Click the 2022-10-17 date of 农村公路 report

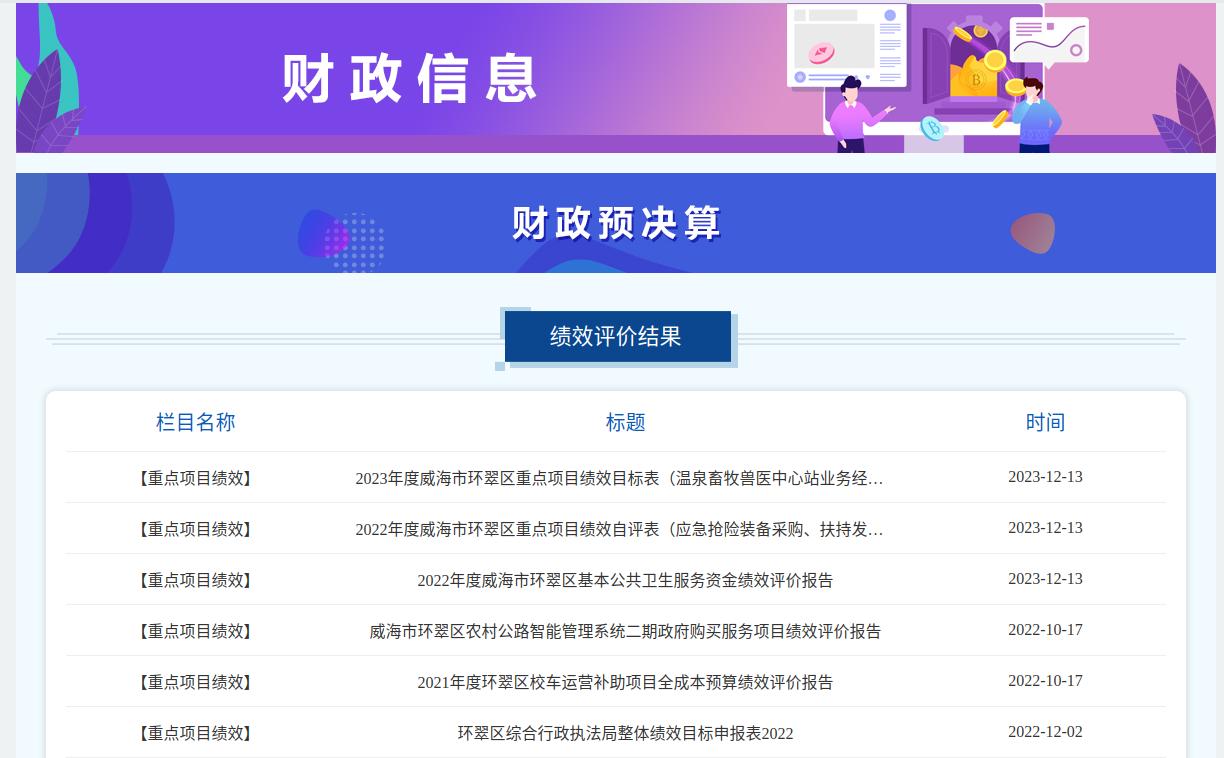click(1045, 629)
